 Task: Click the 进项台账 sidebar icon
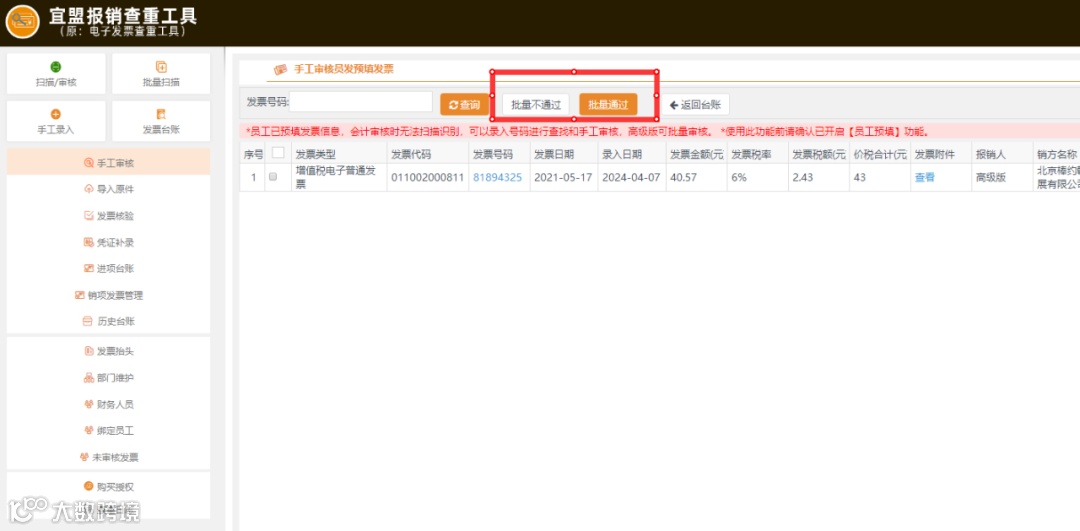88,269
